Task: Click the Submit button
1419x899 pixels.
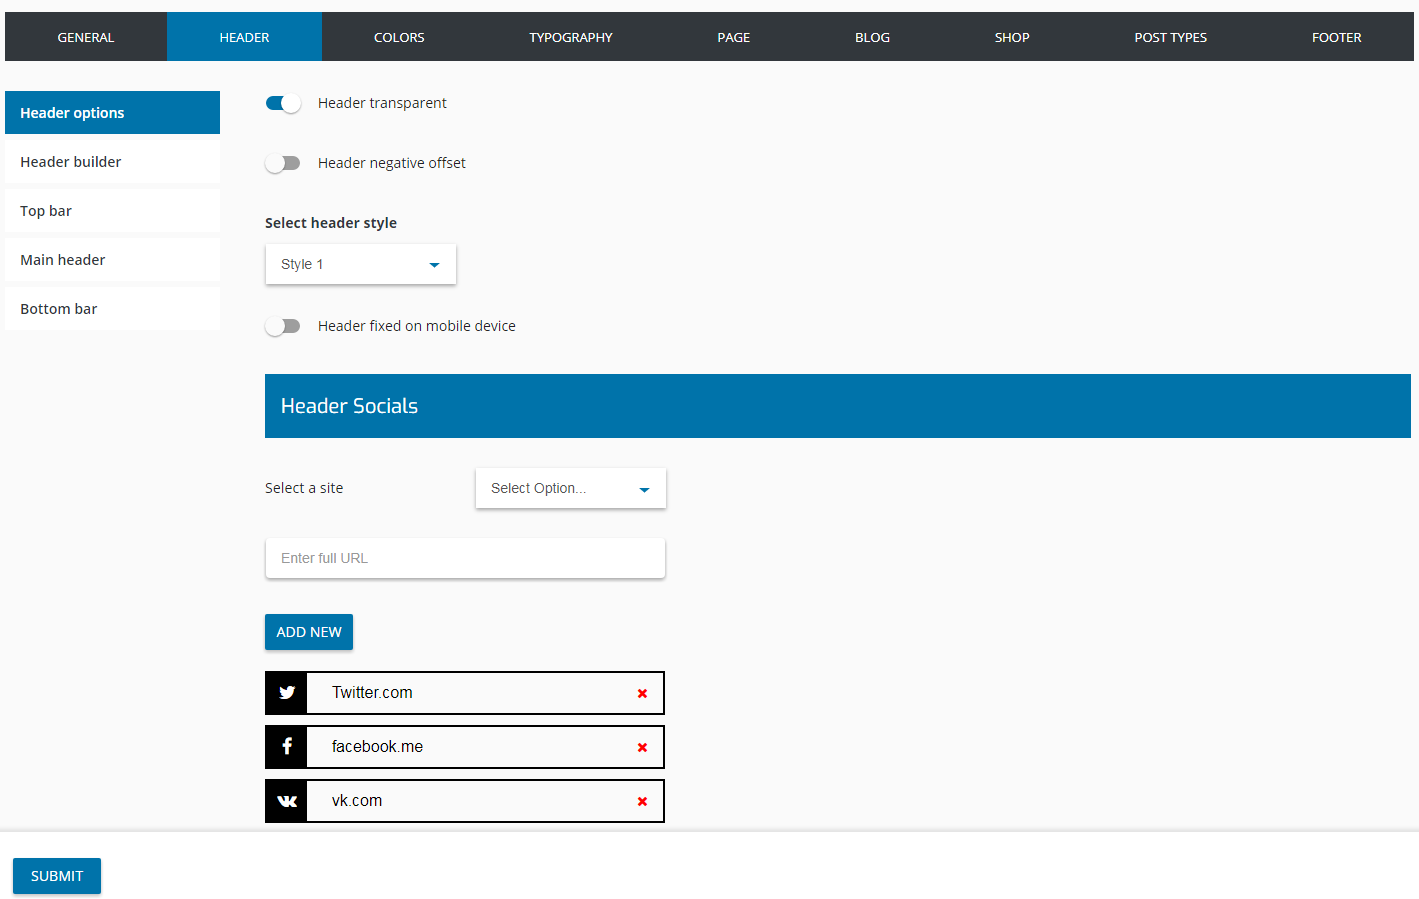Action: tap(57, 876)
